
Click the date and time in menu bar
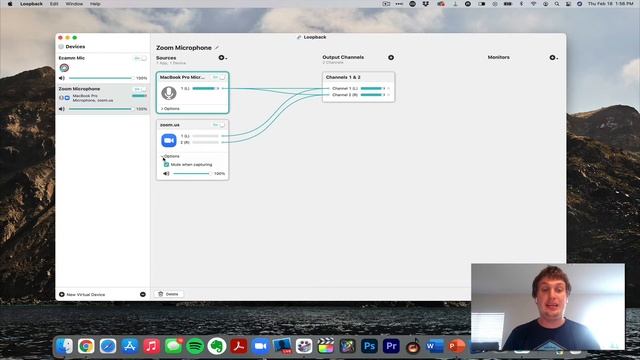tap(611, 4)
